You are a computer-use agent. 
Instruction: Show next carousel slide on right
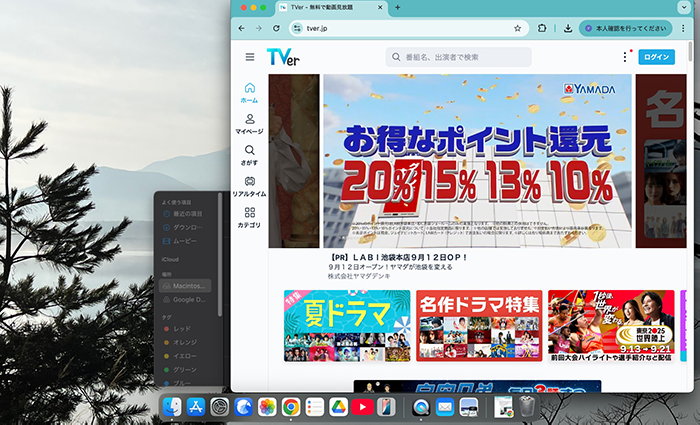coord(661,161)
